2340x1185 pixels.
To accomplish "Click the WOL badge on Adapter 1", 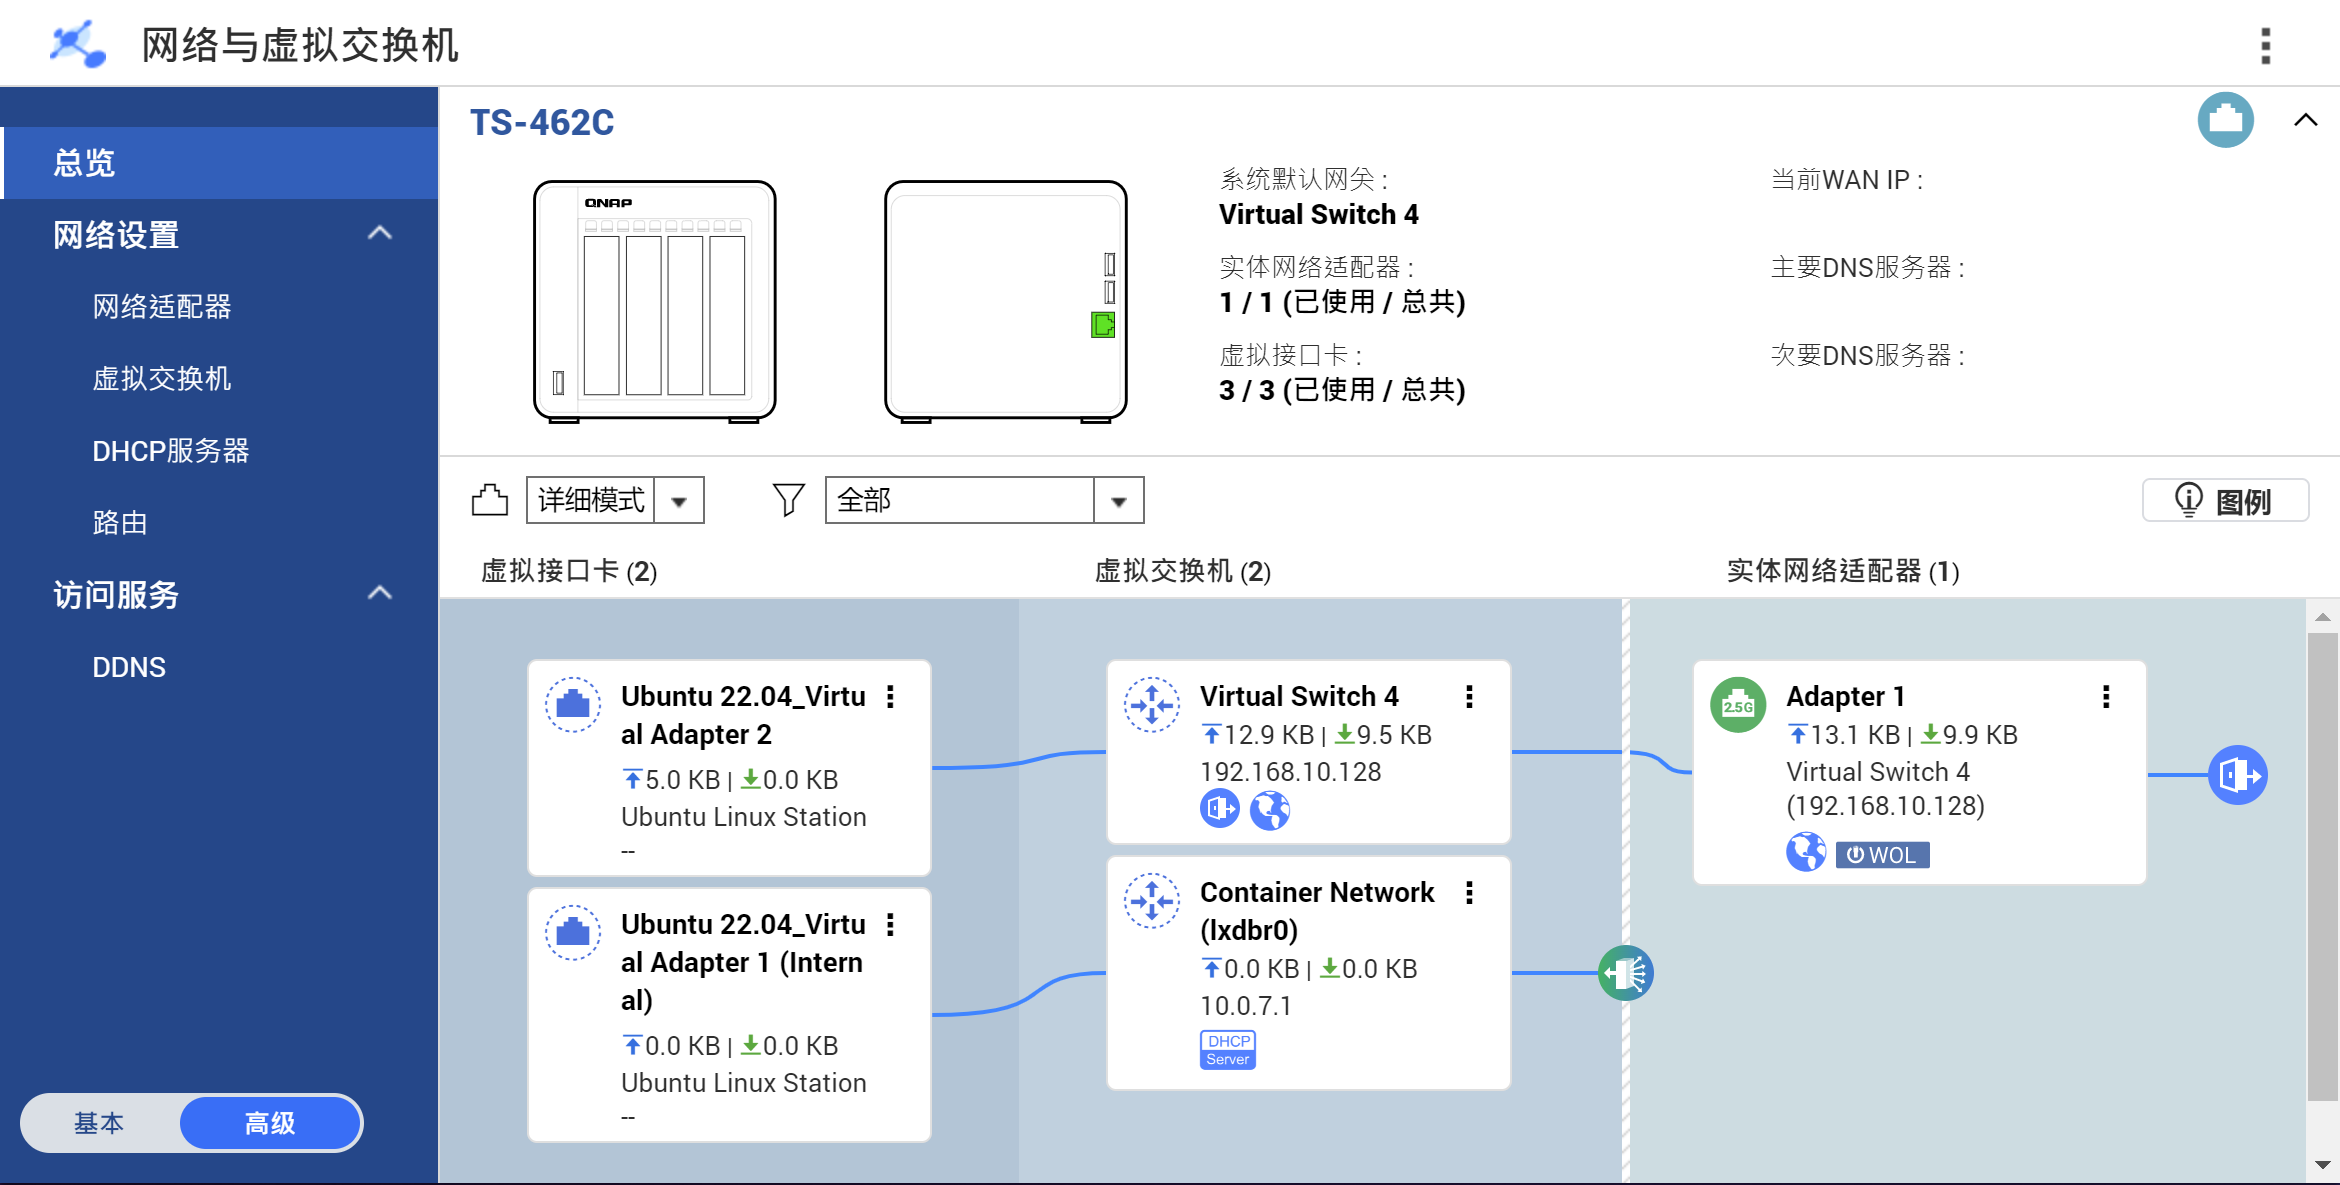I will point(1882,855).
